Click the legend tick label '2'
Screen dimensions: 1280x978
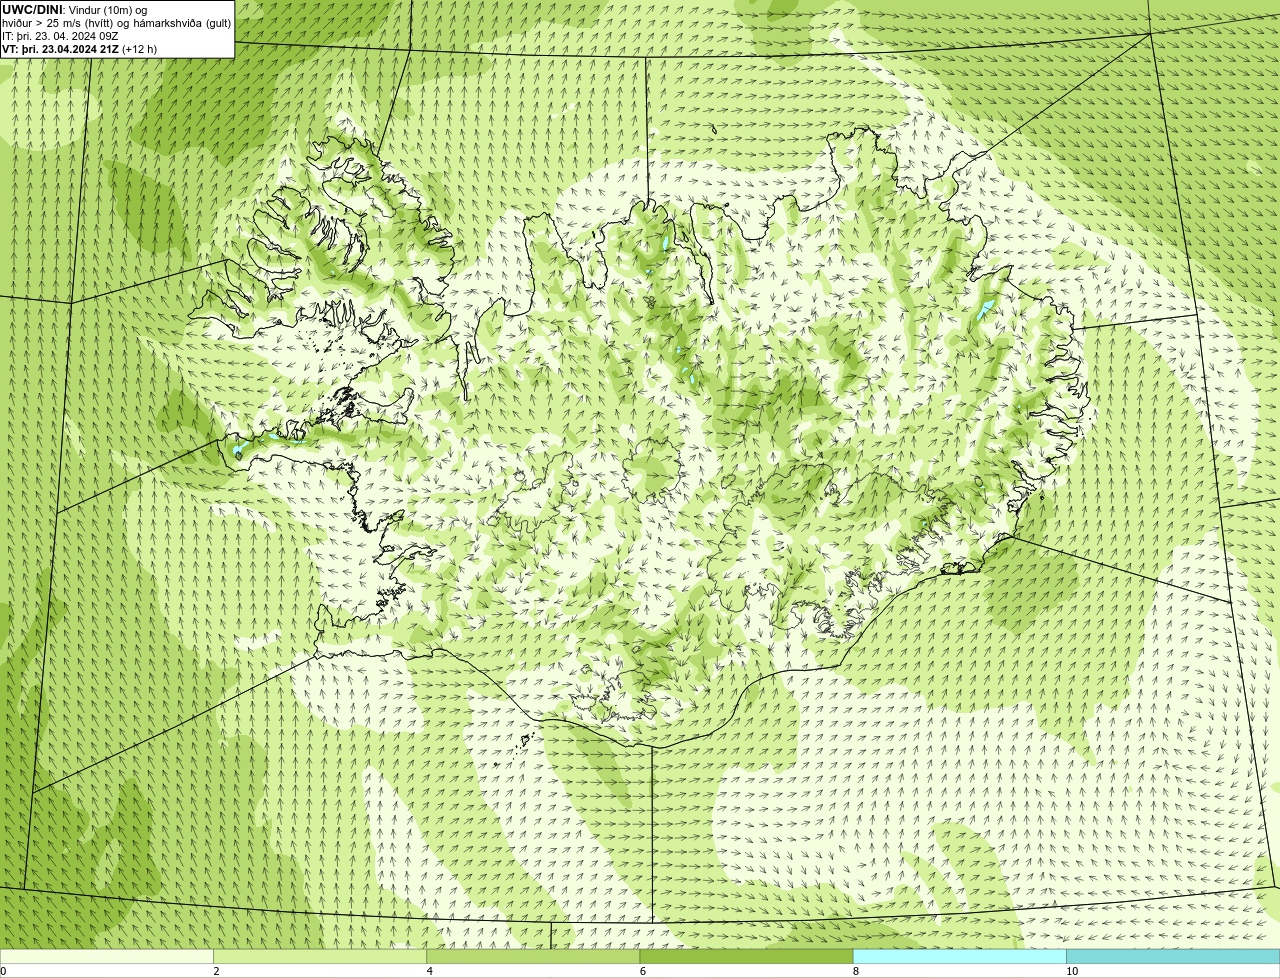(x=216, y=971)
